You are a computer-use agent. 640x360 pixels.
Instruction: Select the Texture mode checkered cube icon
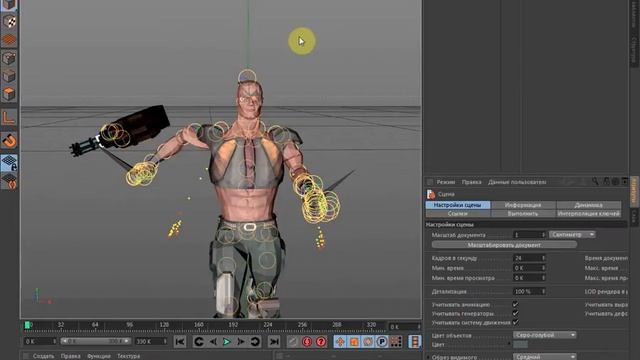click(x=9, y=22)
